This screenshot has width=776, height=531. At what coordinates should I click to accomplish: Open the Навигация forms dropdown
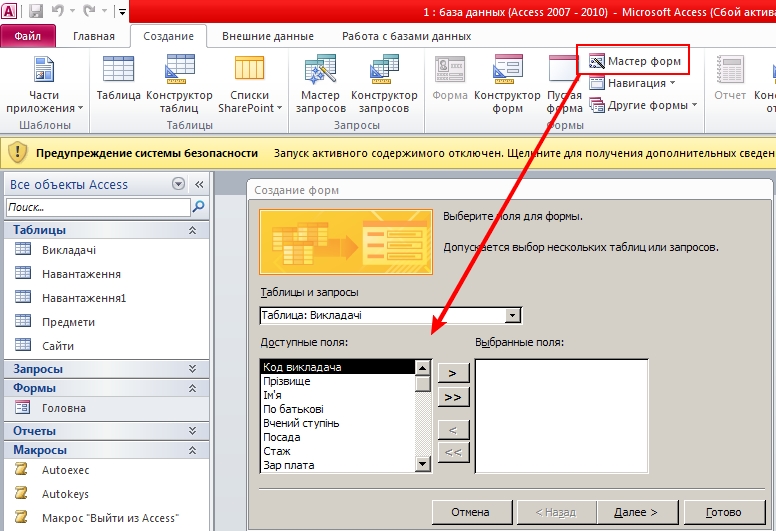tap(632, 83)
